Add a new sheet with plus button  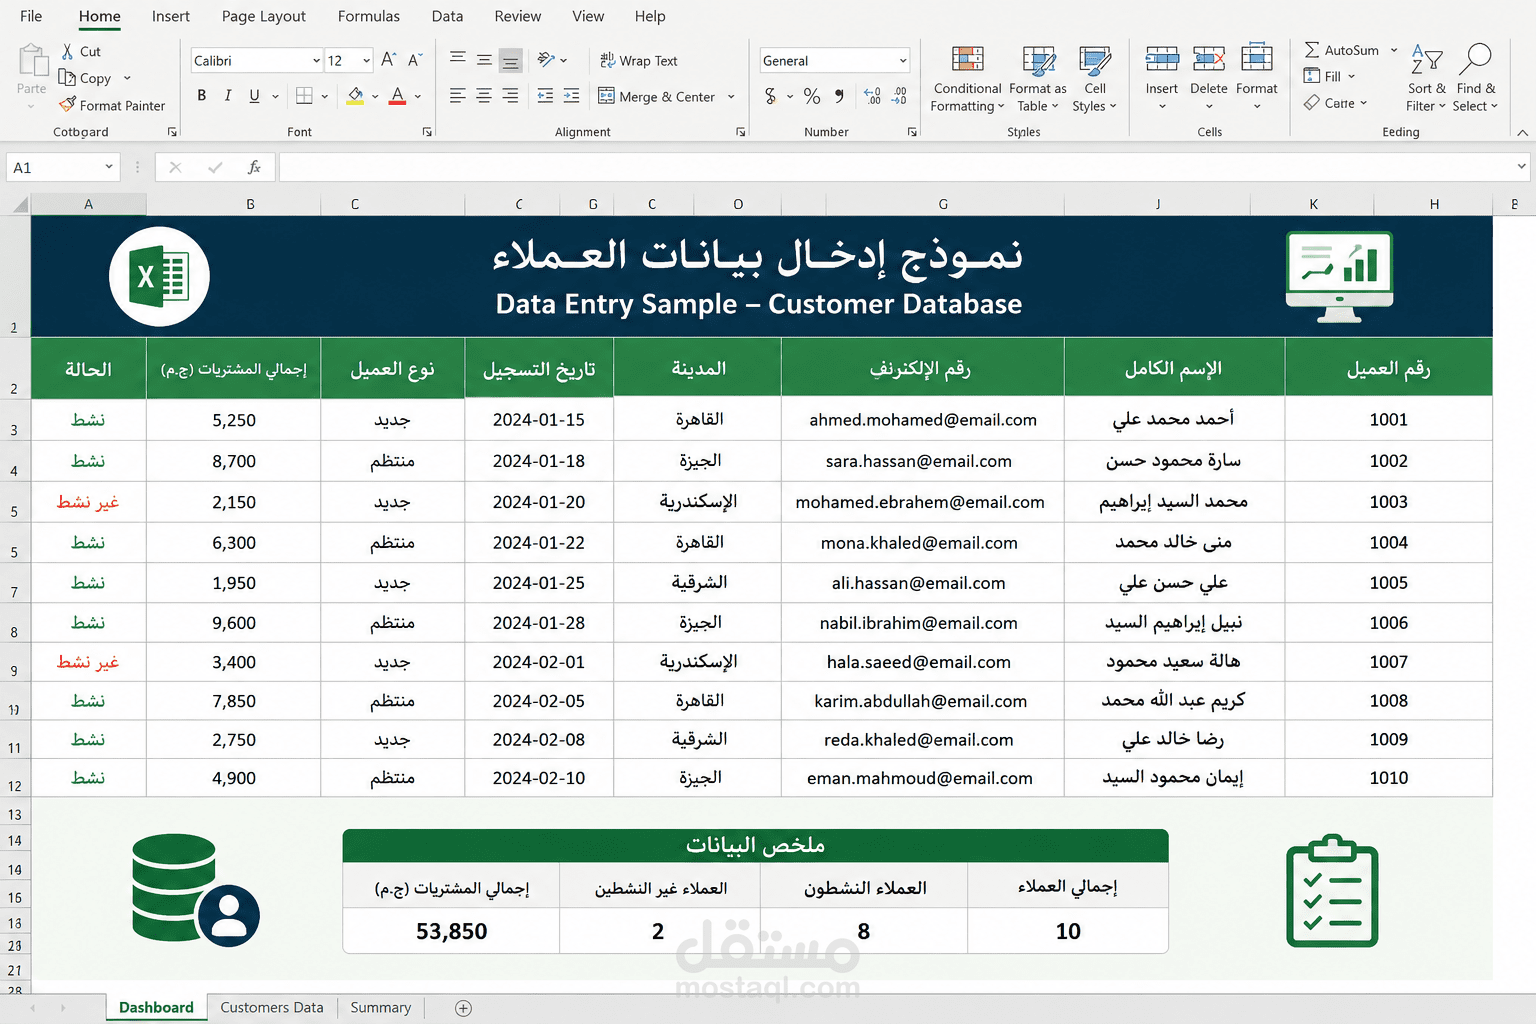point(463,1008)
